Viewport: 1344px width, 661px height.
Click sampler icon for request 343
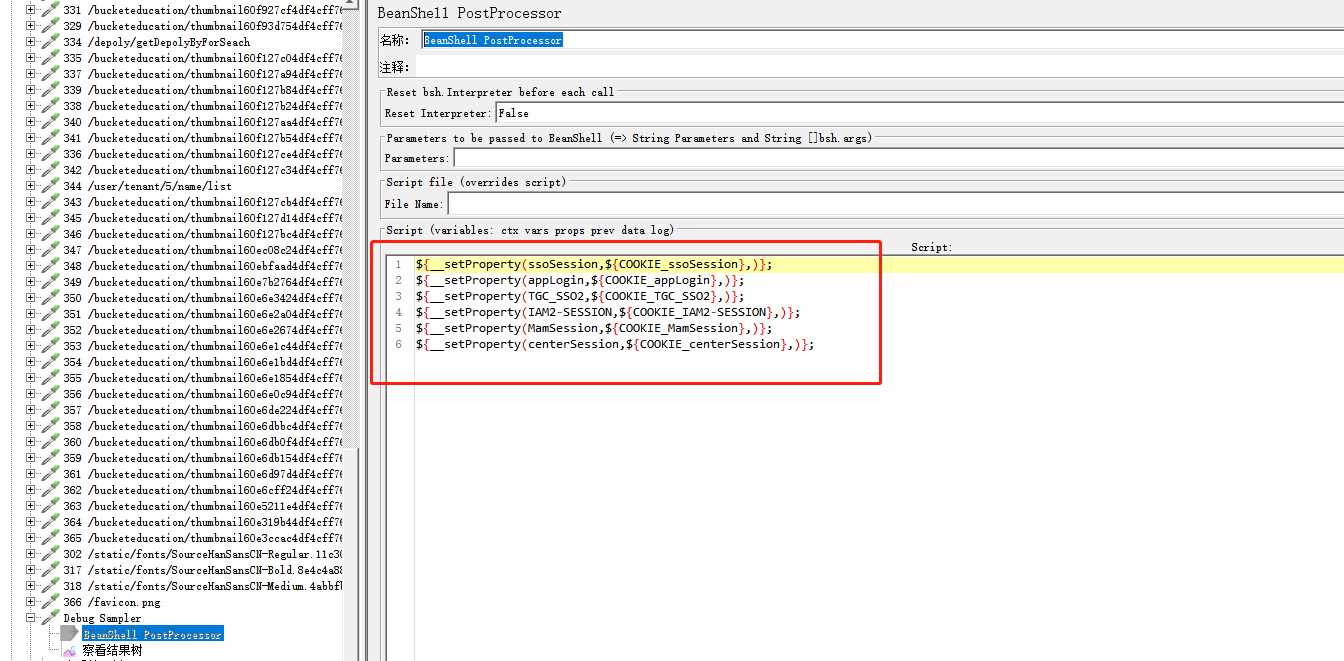point(50,202)
